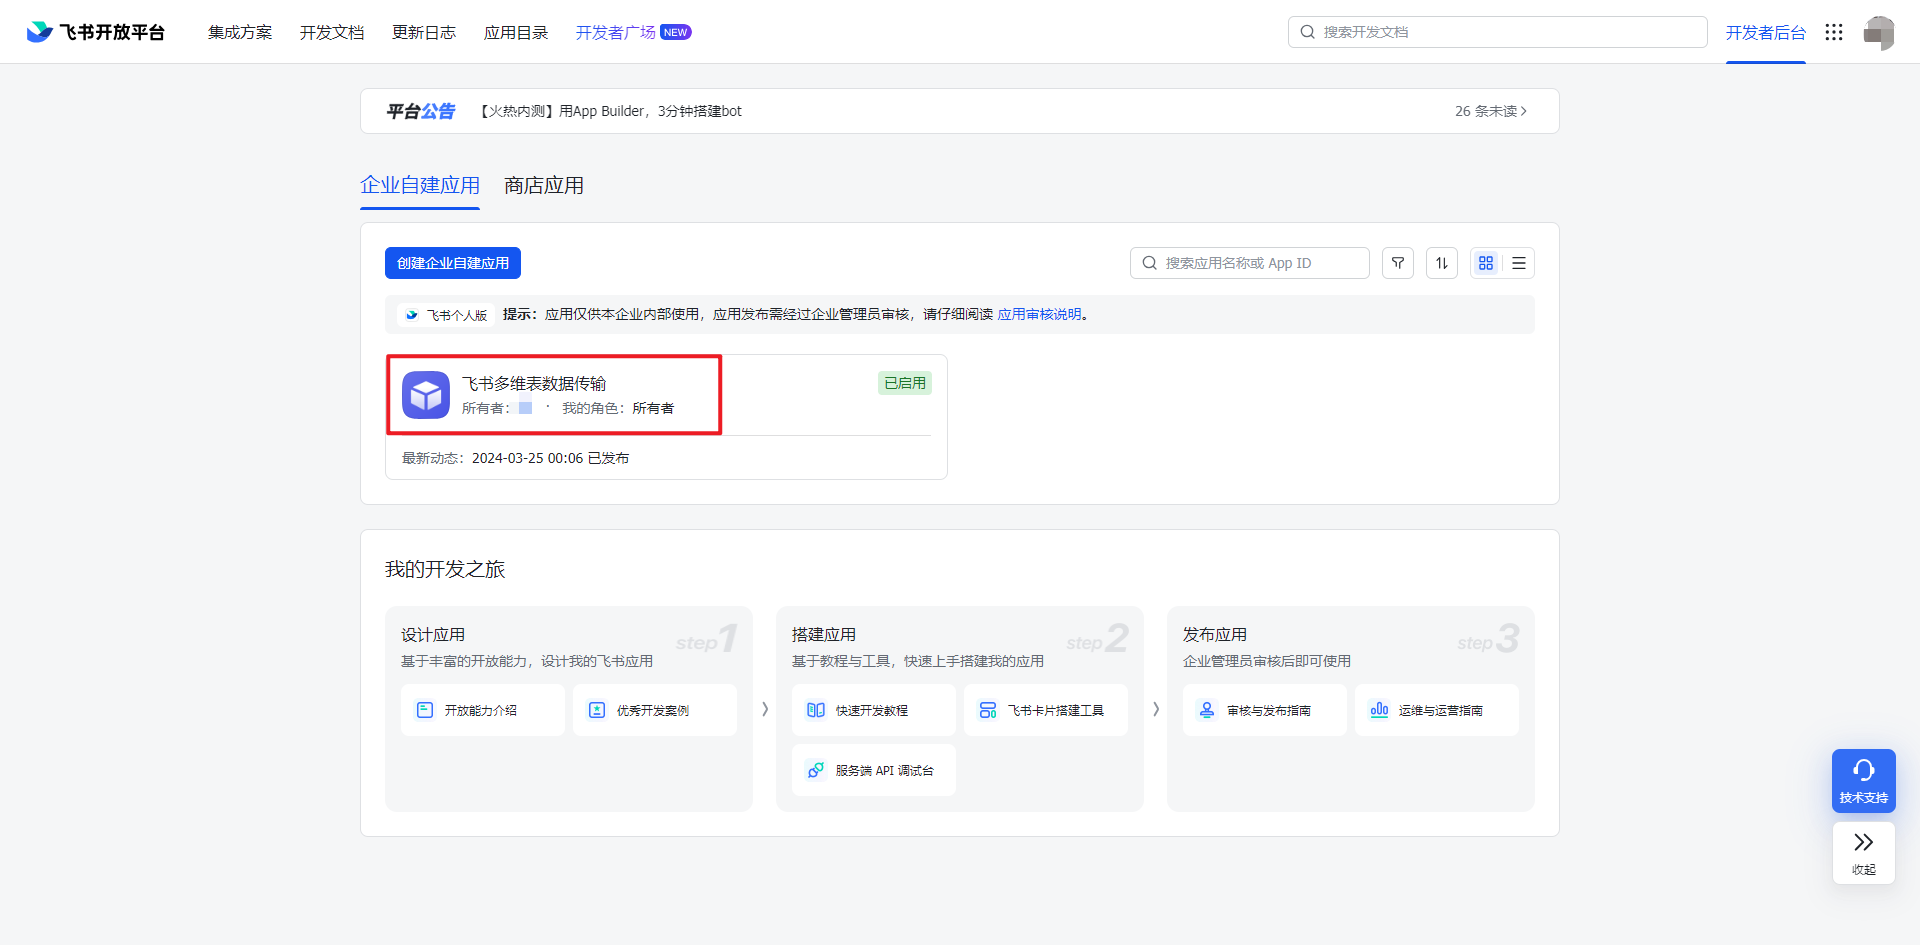Open 审核与发布指南 card
This screenshot has height=945, width=1920.
coord(1265,710)
